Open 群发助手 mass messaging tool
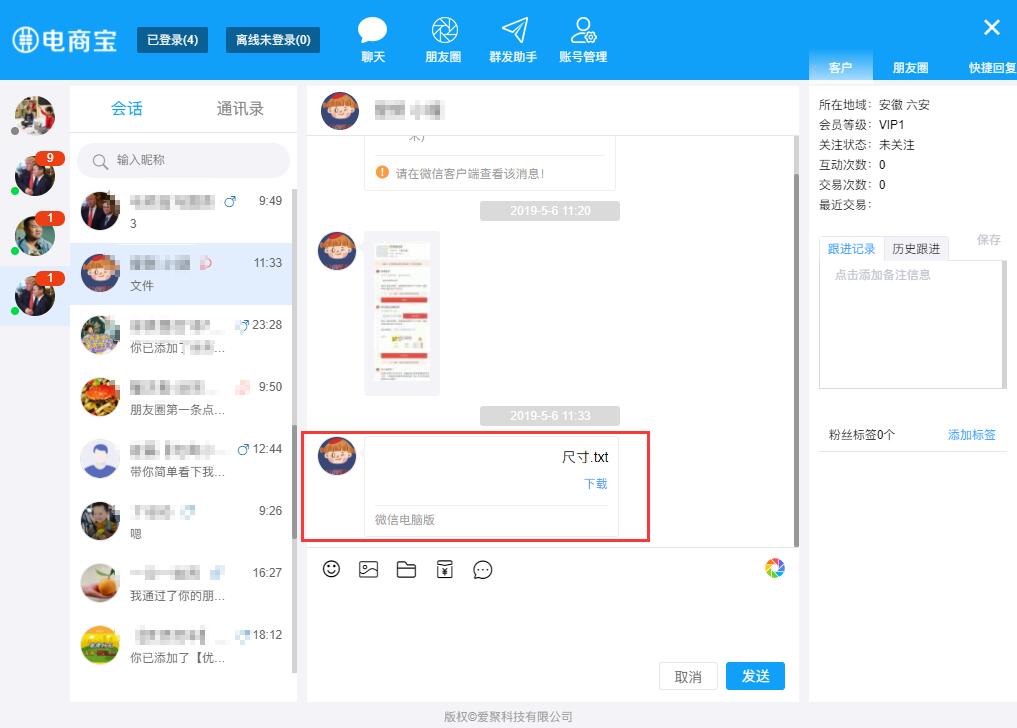This screenshot has height=728, width=1017. [513, 40]
